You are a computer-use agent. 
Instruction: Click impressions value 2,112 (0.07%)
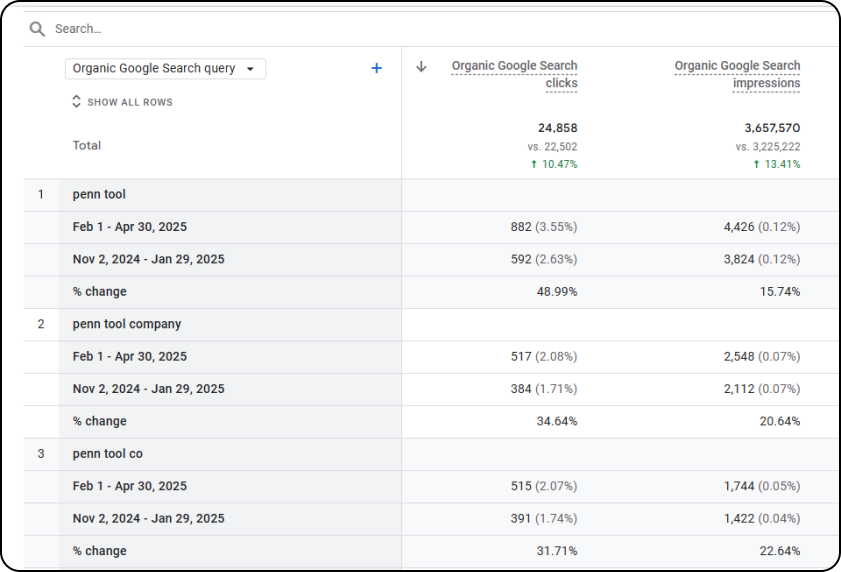762,389
